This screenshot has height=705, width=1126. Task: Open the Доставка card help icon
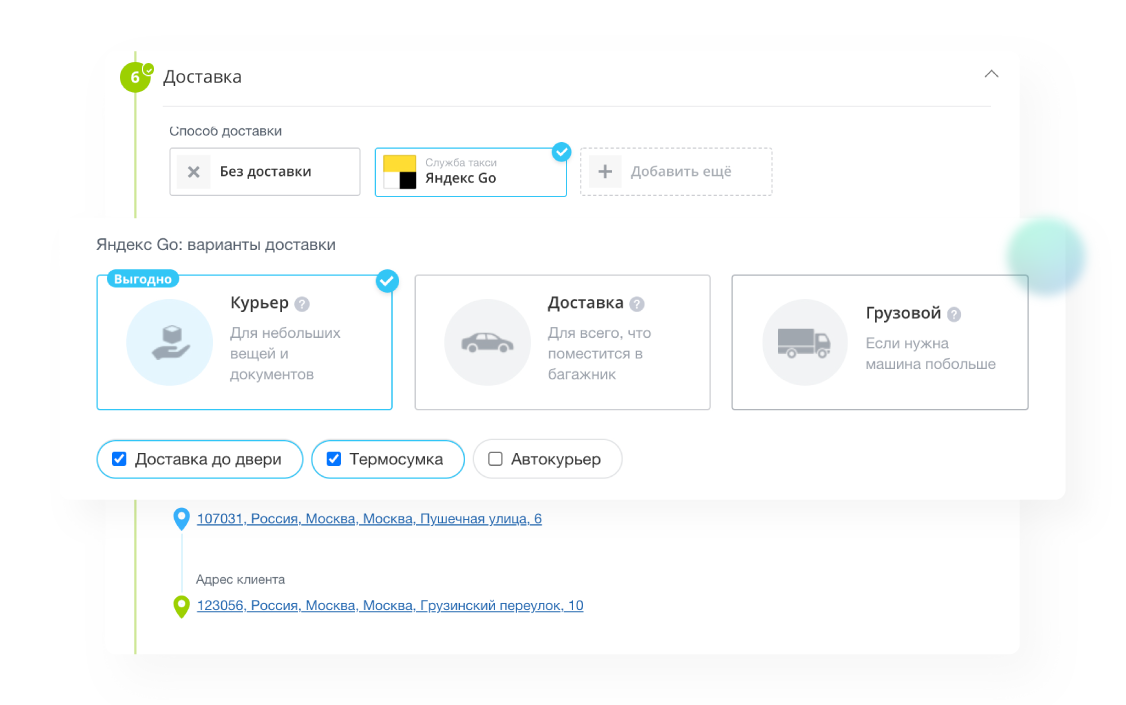(637, 304)
